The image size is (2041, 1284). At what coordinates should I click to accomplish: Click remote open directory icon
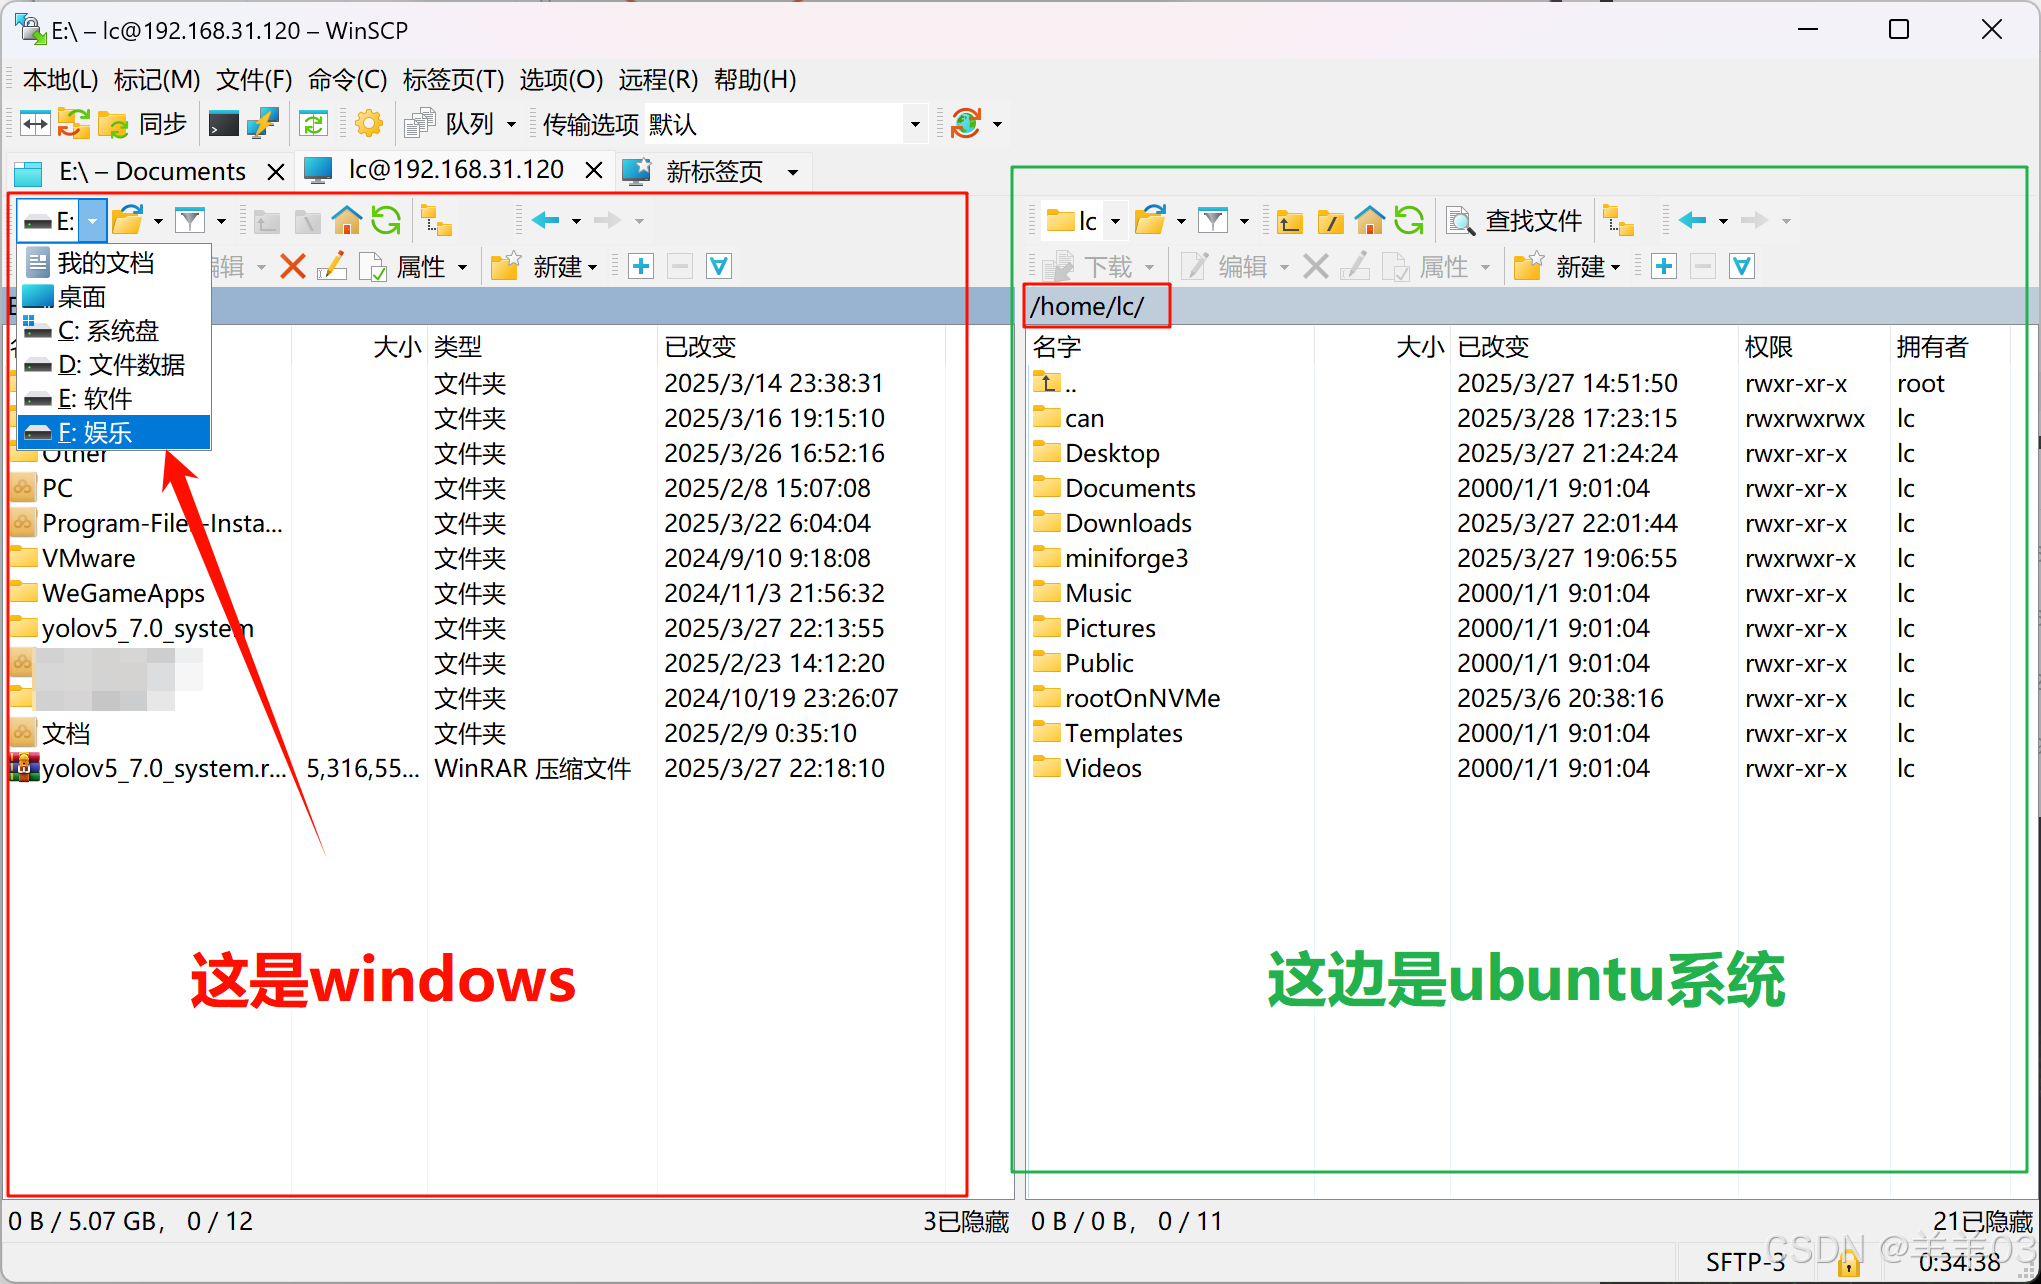point(1151,220)
